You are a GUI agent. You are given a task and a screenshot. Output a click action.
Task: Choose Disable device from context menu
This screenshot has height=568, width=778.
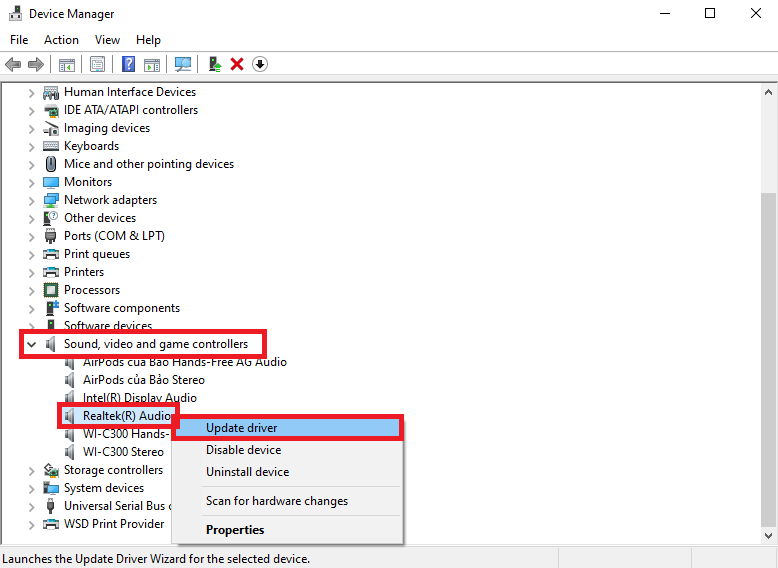pos(287,450)
